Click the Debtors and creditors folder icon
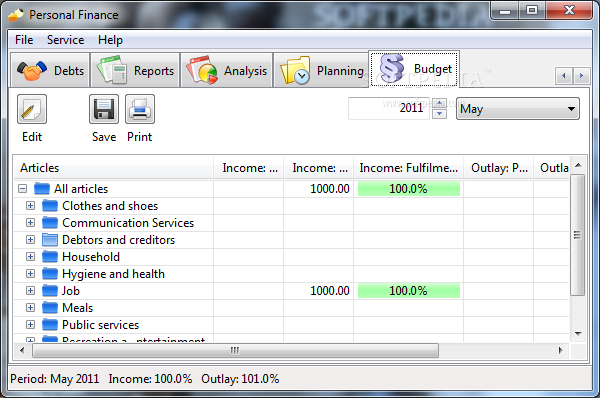This screenshot has width=600, height=398. 50,240
